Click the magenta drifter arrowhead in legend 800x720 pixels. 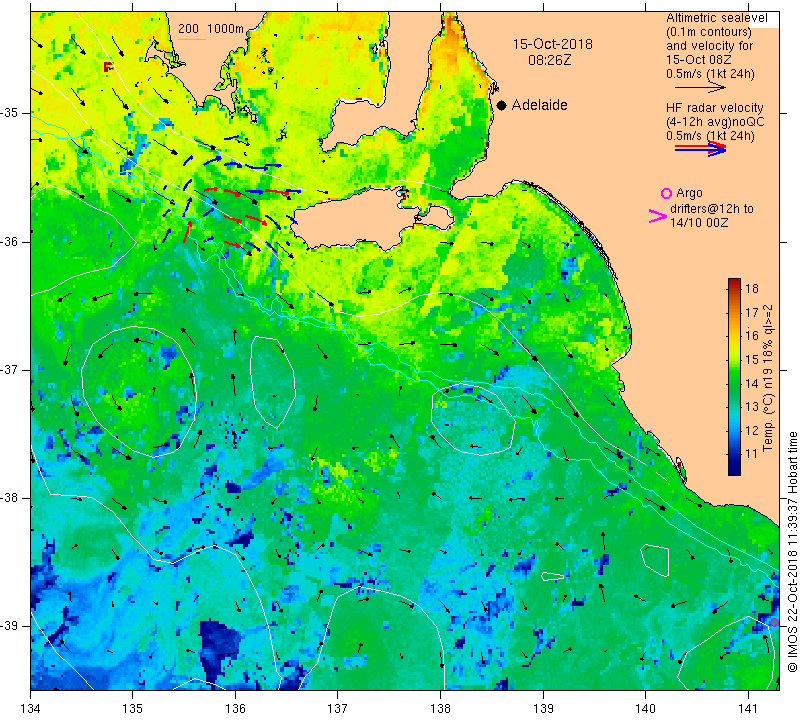pyautogui.click(x=658, y=216)
